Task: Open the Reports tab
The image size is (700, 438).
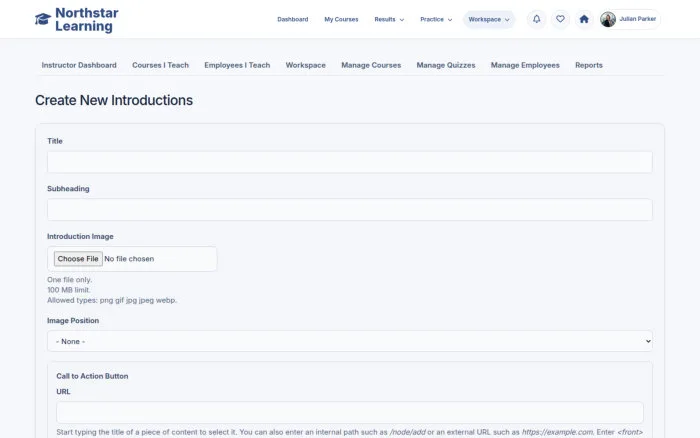Action: [x=588, y=65]
